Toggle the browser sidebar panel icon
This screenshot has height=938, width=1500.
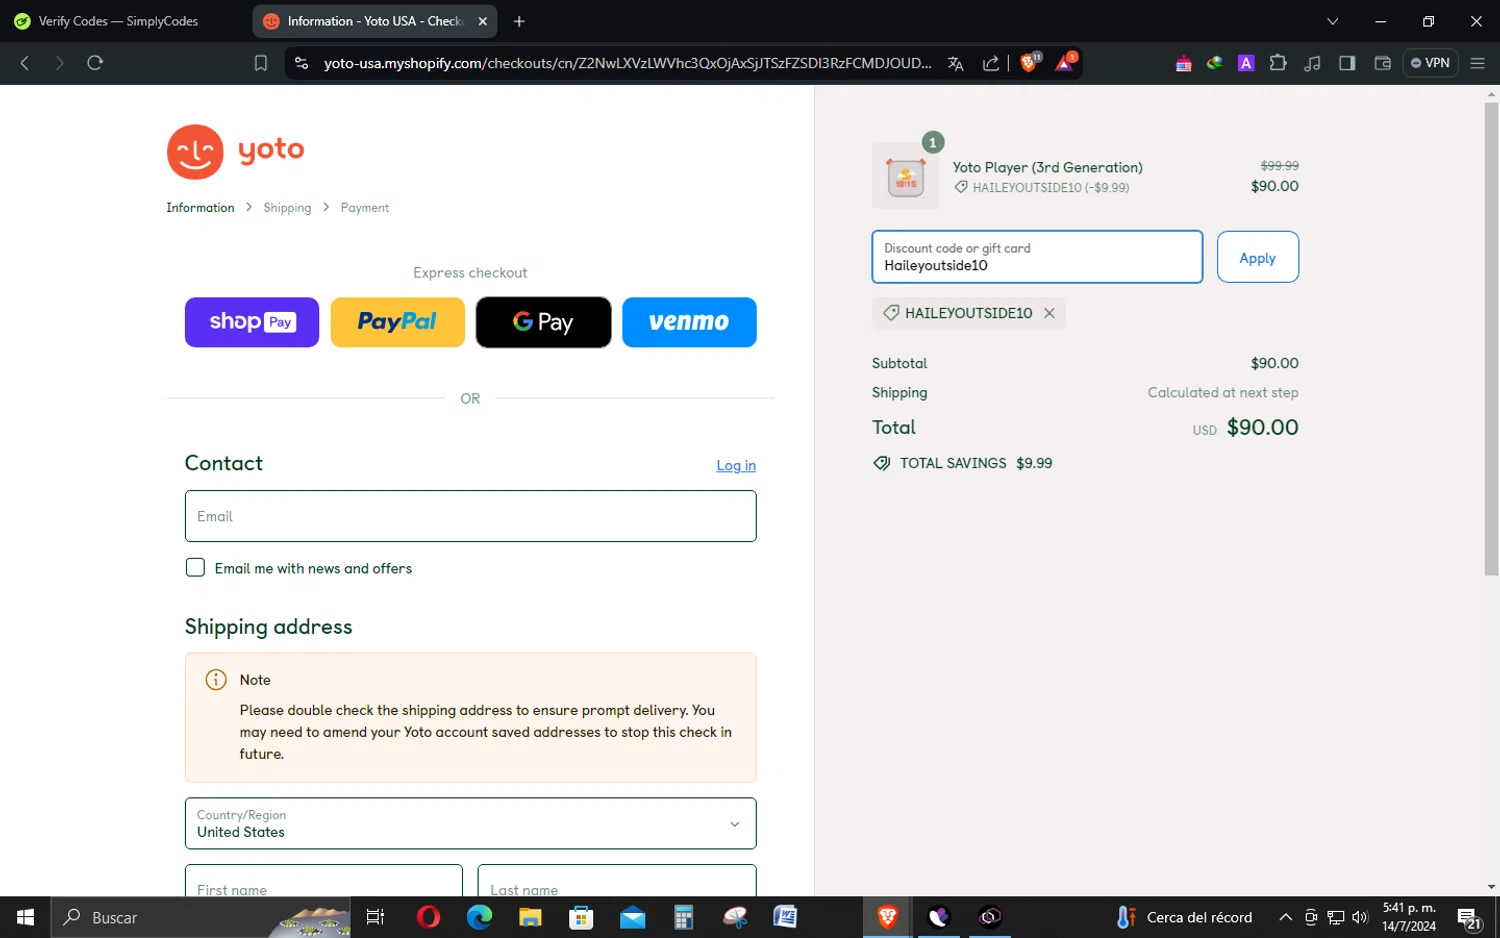pyautogui.click(x=1347, y=63)
